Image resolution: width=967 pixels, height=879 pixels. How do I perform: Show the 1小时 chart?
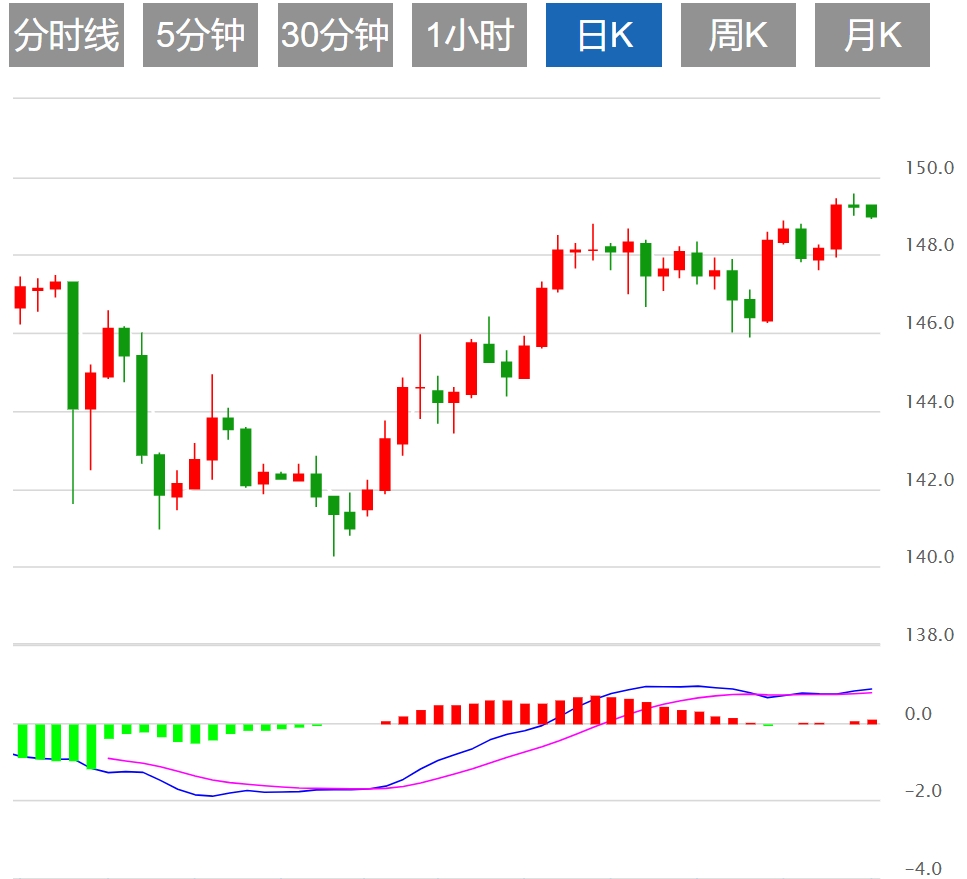coord(469,35)
